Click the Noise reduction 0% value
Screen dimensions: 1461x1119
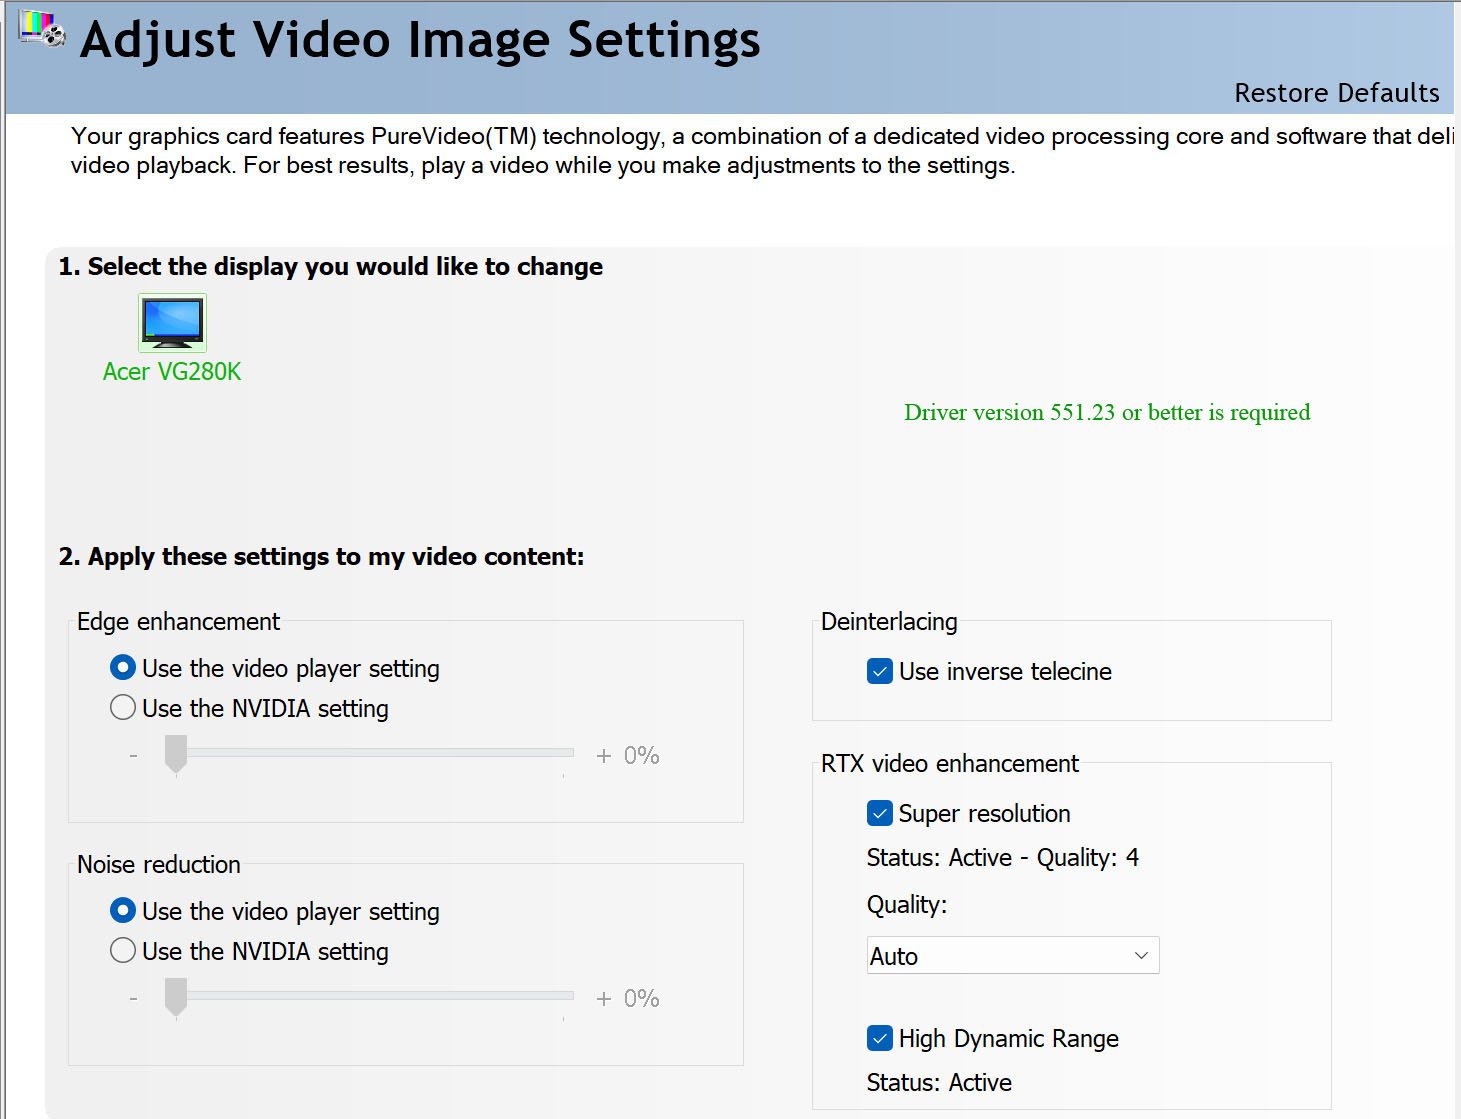pos(641,999)
